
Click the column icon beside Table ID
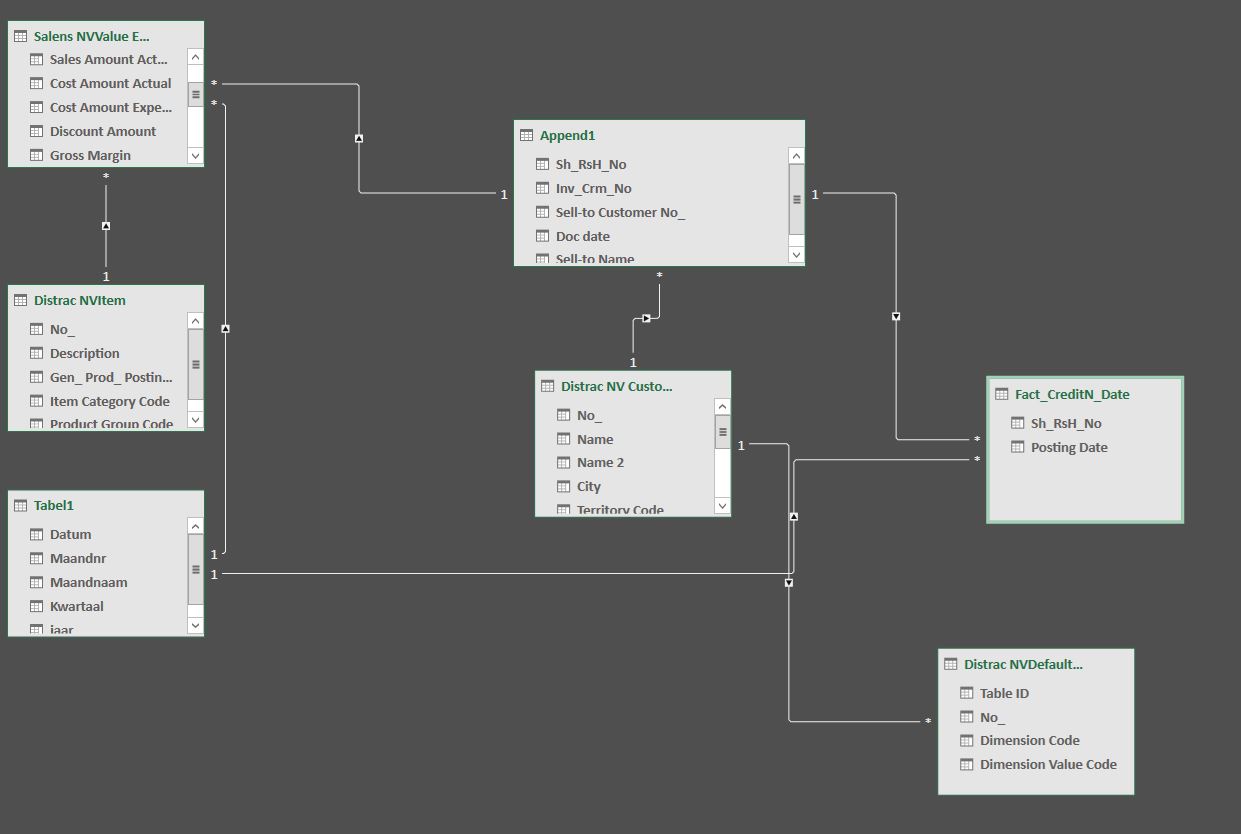[967, 693]
